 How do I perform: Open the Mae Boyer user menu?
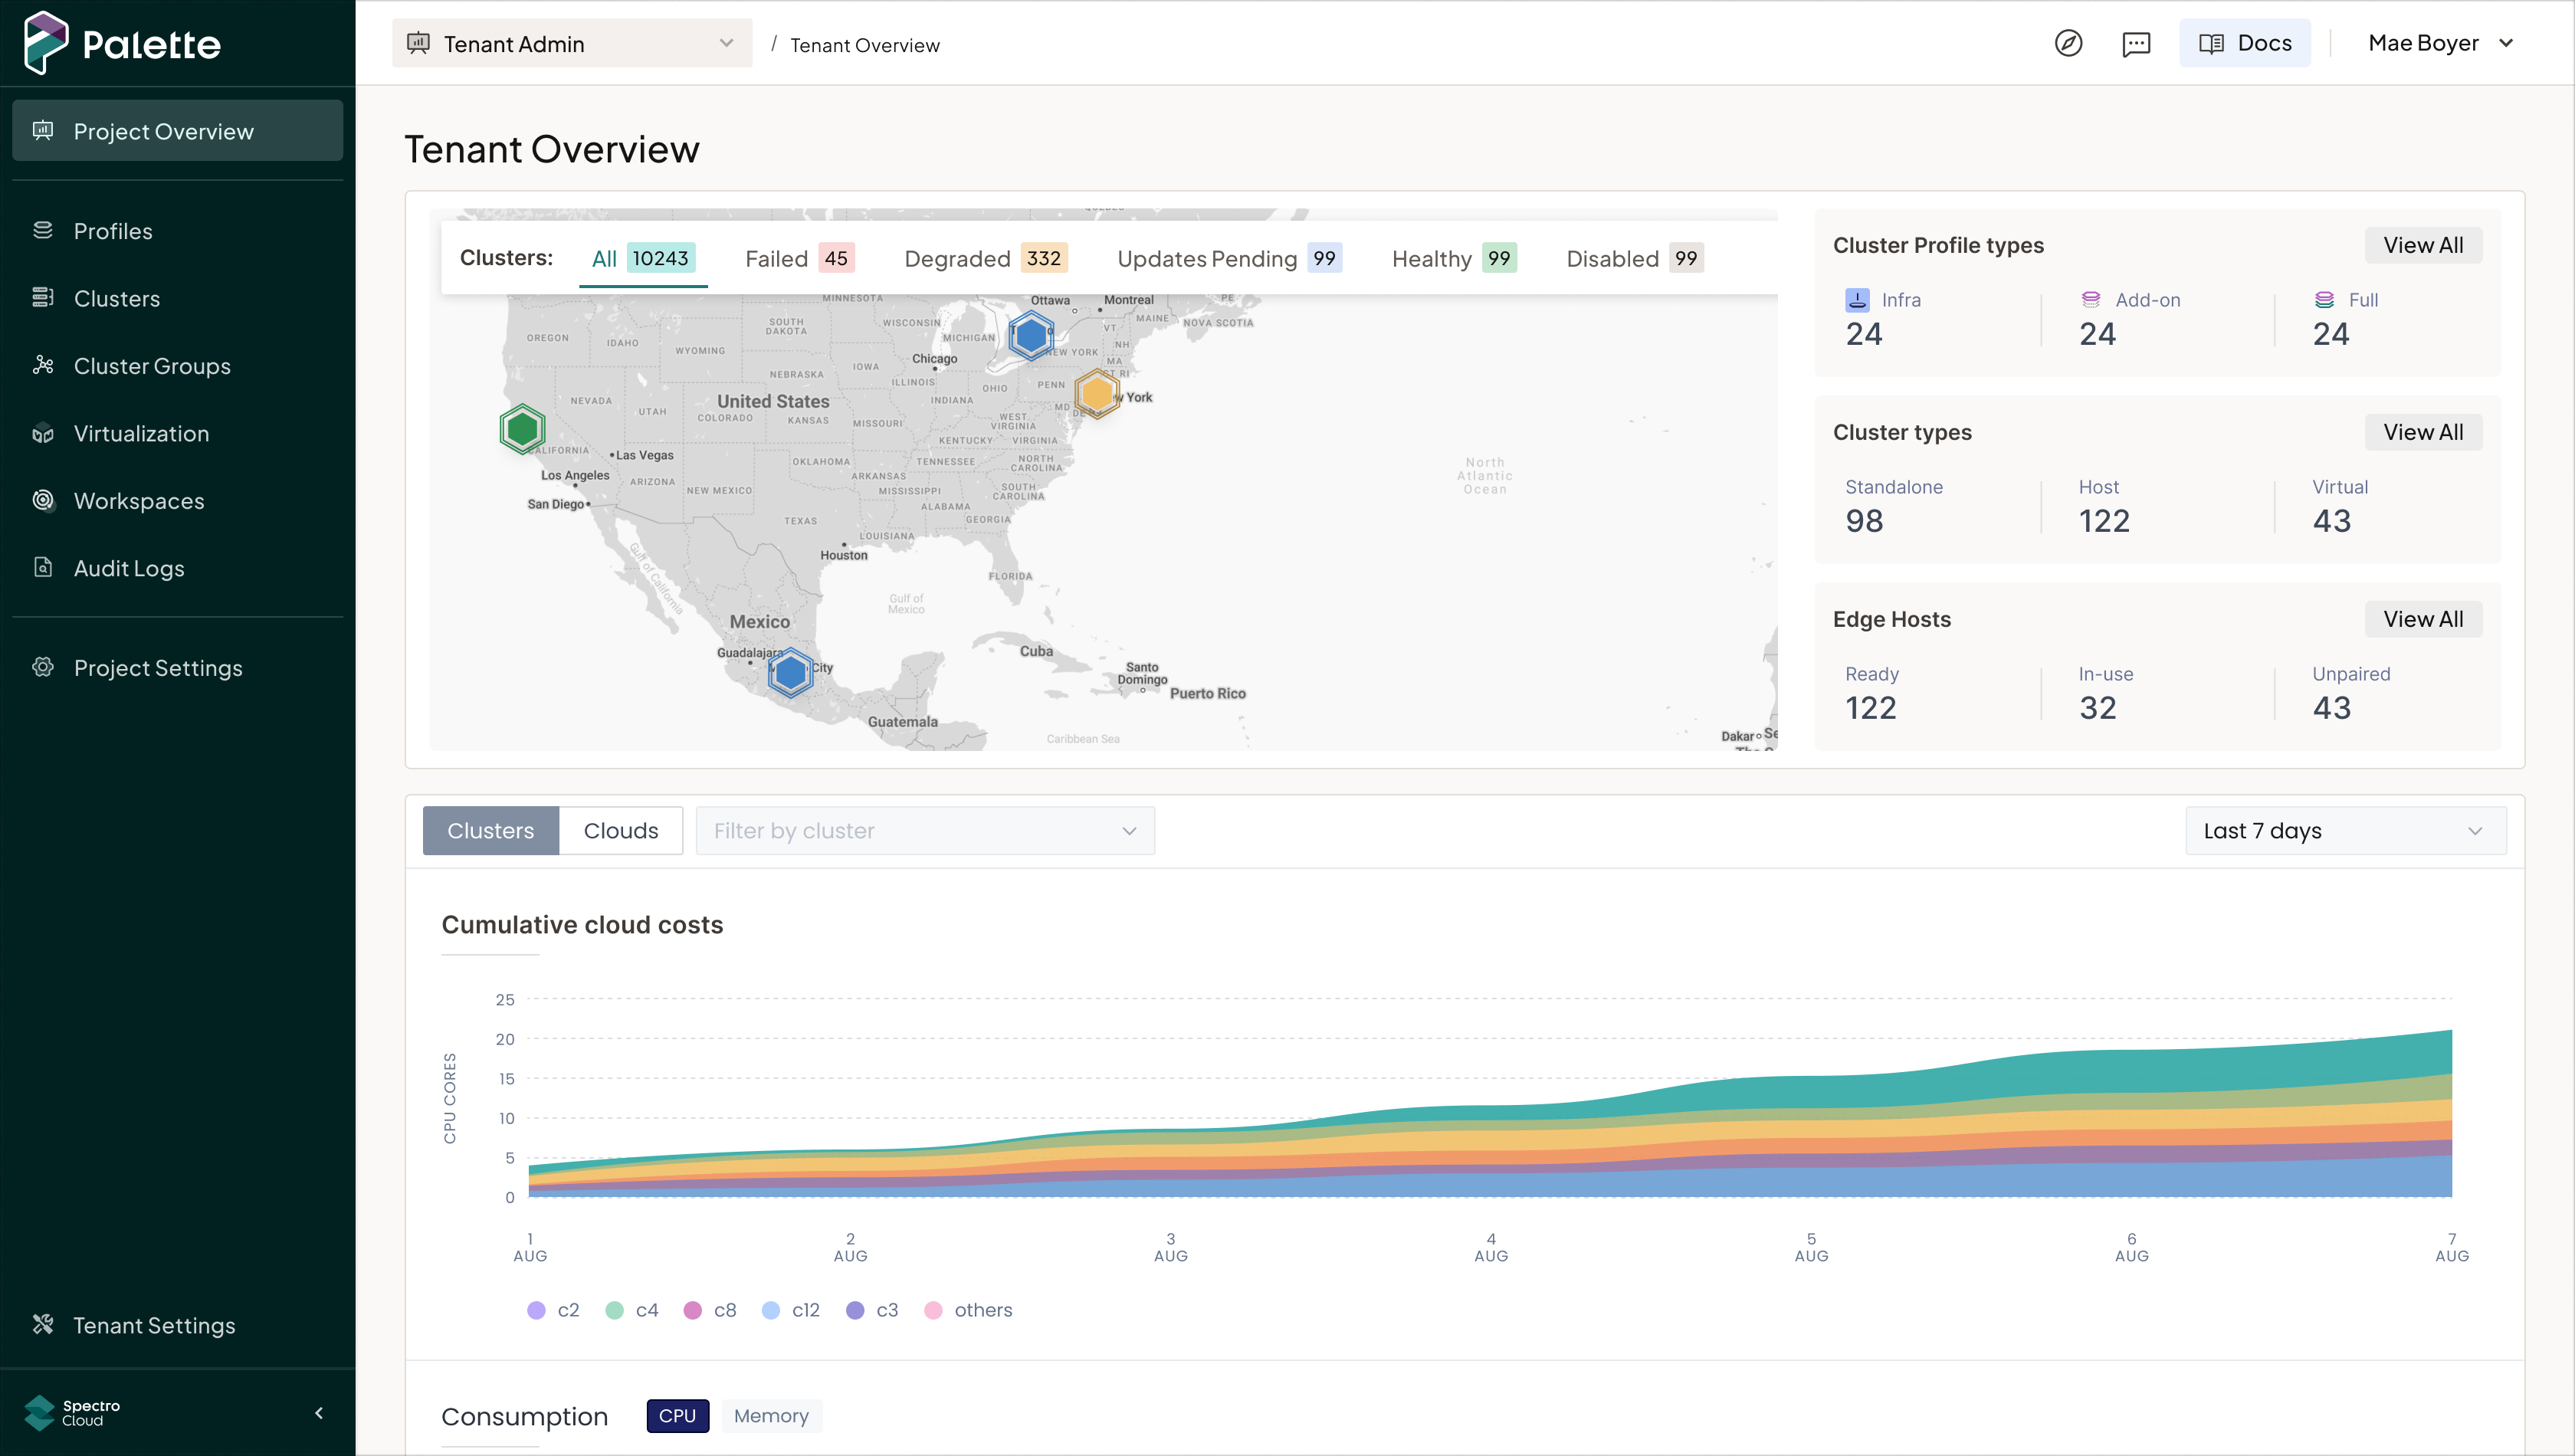tap(2440, 43)
